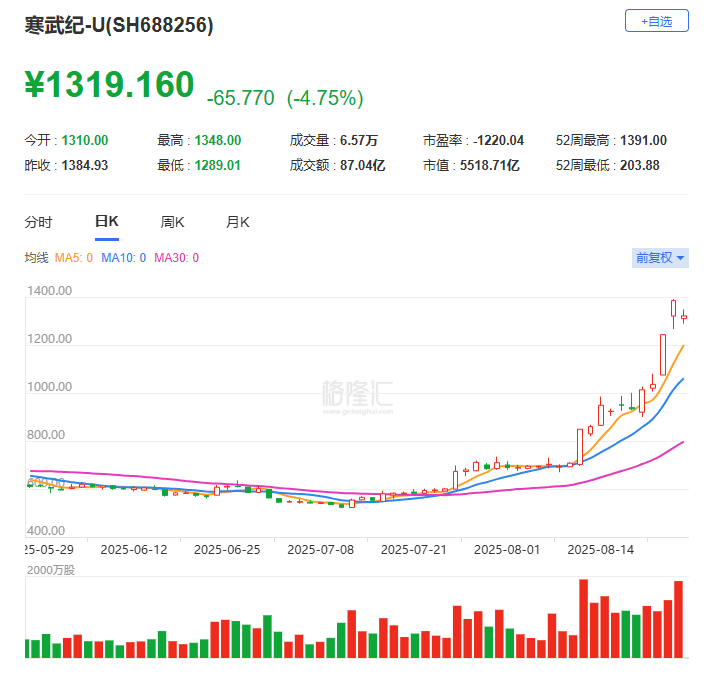This screenshot has width=723, height=675.
Task: Click the 今开 value 1310.00
Action: [85, 140]
